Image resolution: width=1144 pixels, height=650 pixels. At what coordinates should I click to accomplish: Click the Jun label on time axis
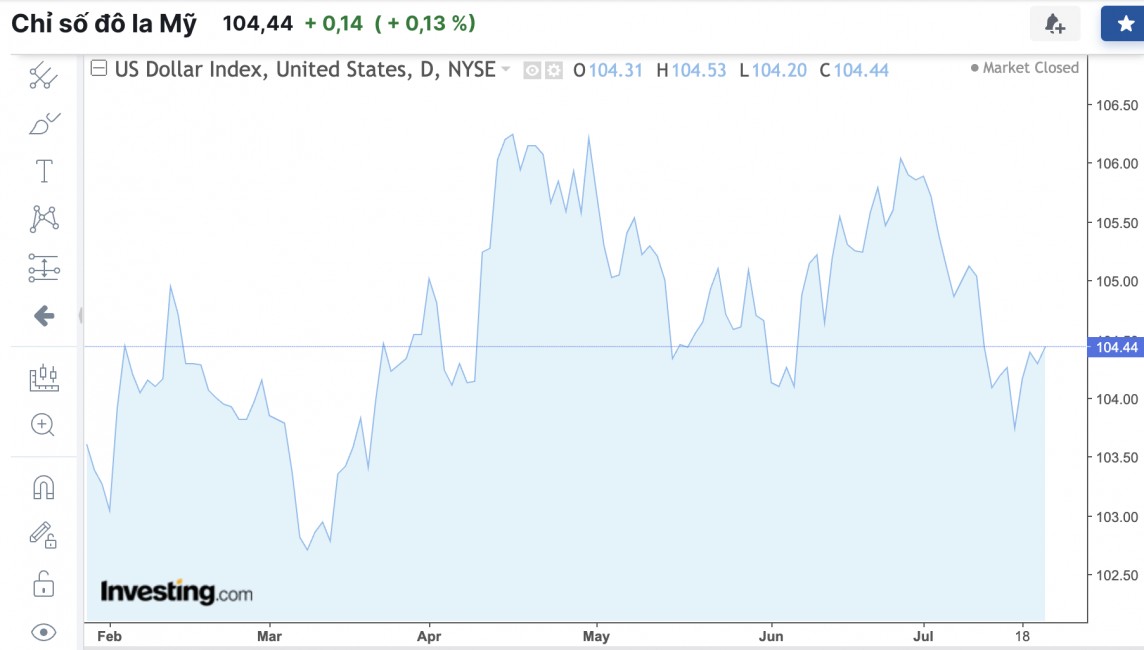[x=771, y=636]
